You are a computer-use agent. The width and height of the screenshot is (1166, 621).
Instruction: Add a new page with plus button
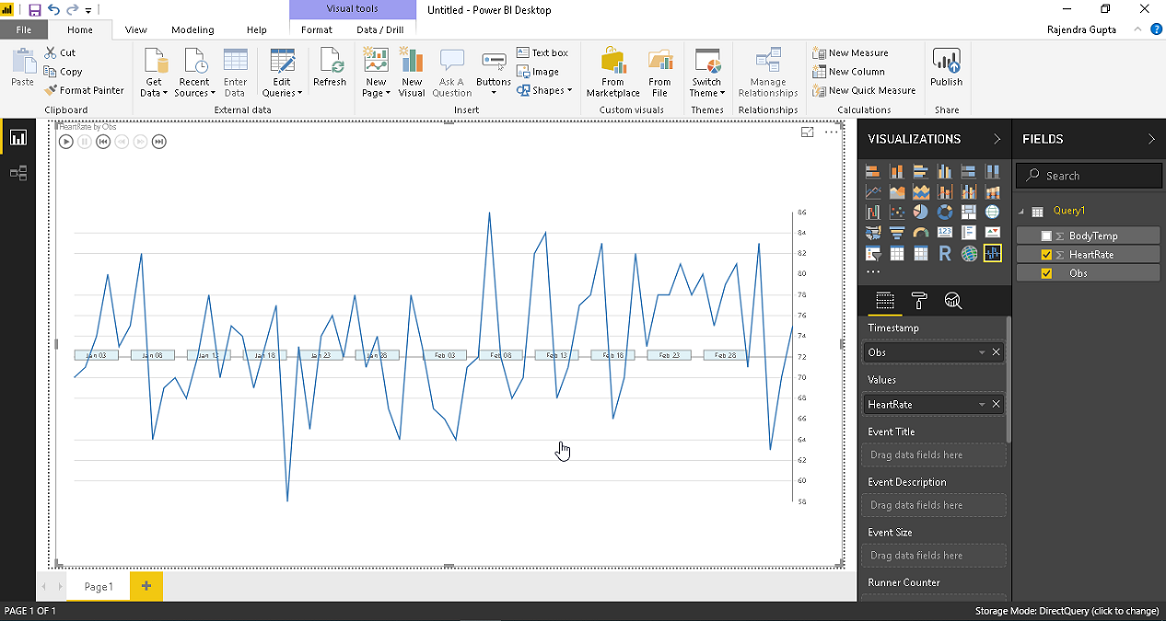tap(146, 586)
